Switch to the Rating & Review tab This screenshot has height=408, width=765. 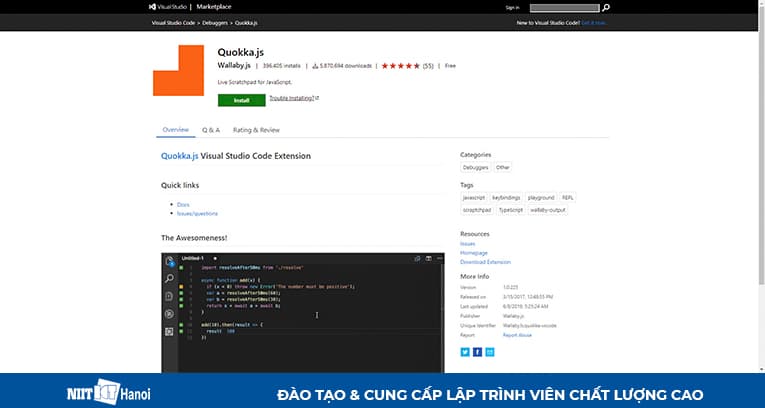pos(256,130)
